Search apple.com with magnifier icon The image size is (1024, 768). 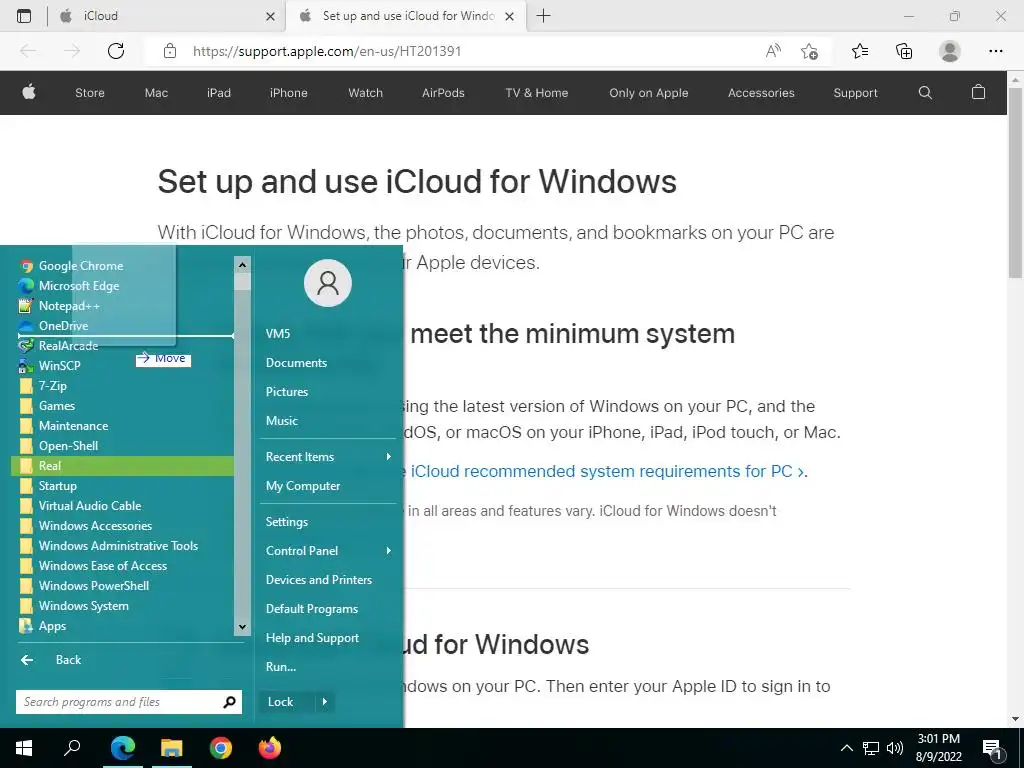925,93
